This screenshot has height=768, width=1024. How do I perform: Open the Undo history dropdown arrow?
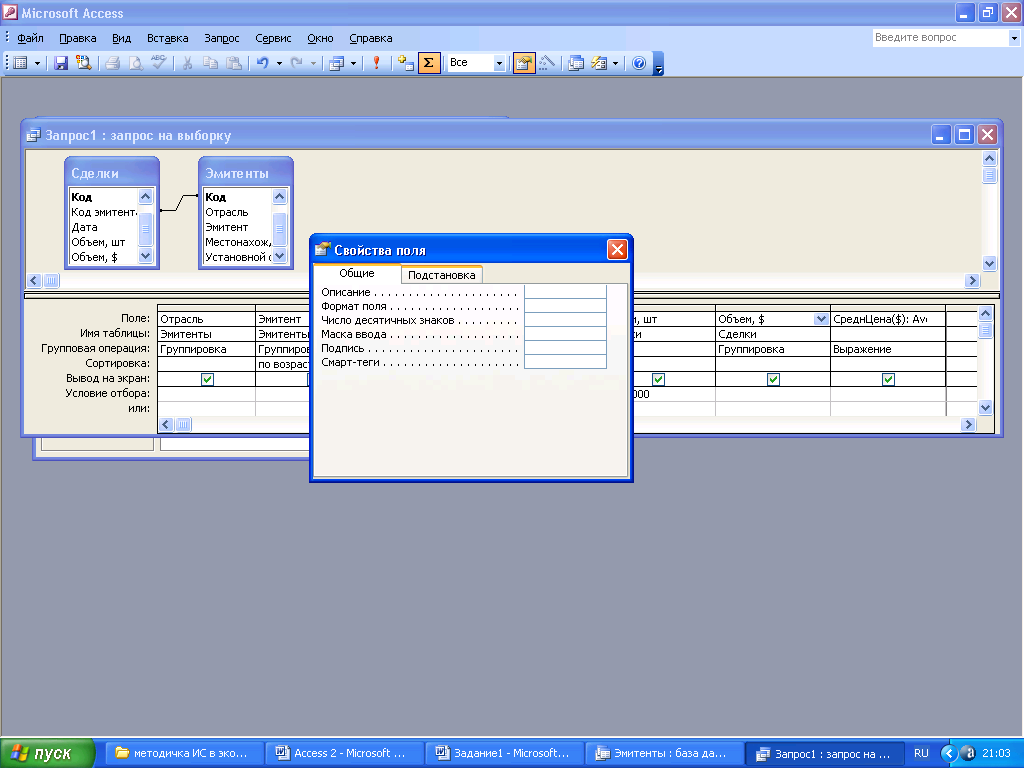pyautogui.click(x=279, y=63)
